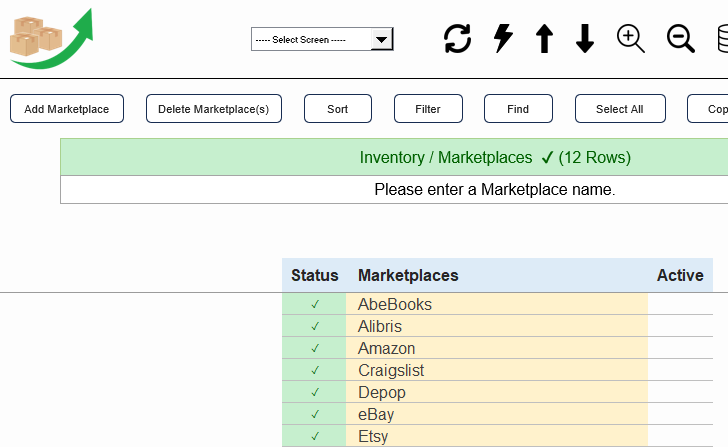Image resolution: width=728 pixels, height=447 pixels.
Task: Click the zoom in magnifier icon
Action: click(x=630, y=39)
